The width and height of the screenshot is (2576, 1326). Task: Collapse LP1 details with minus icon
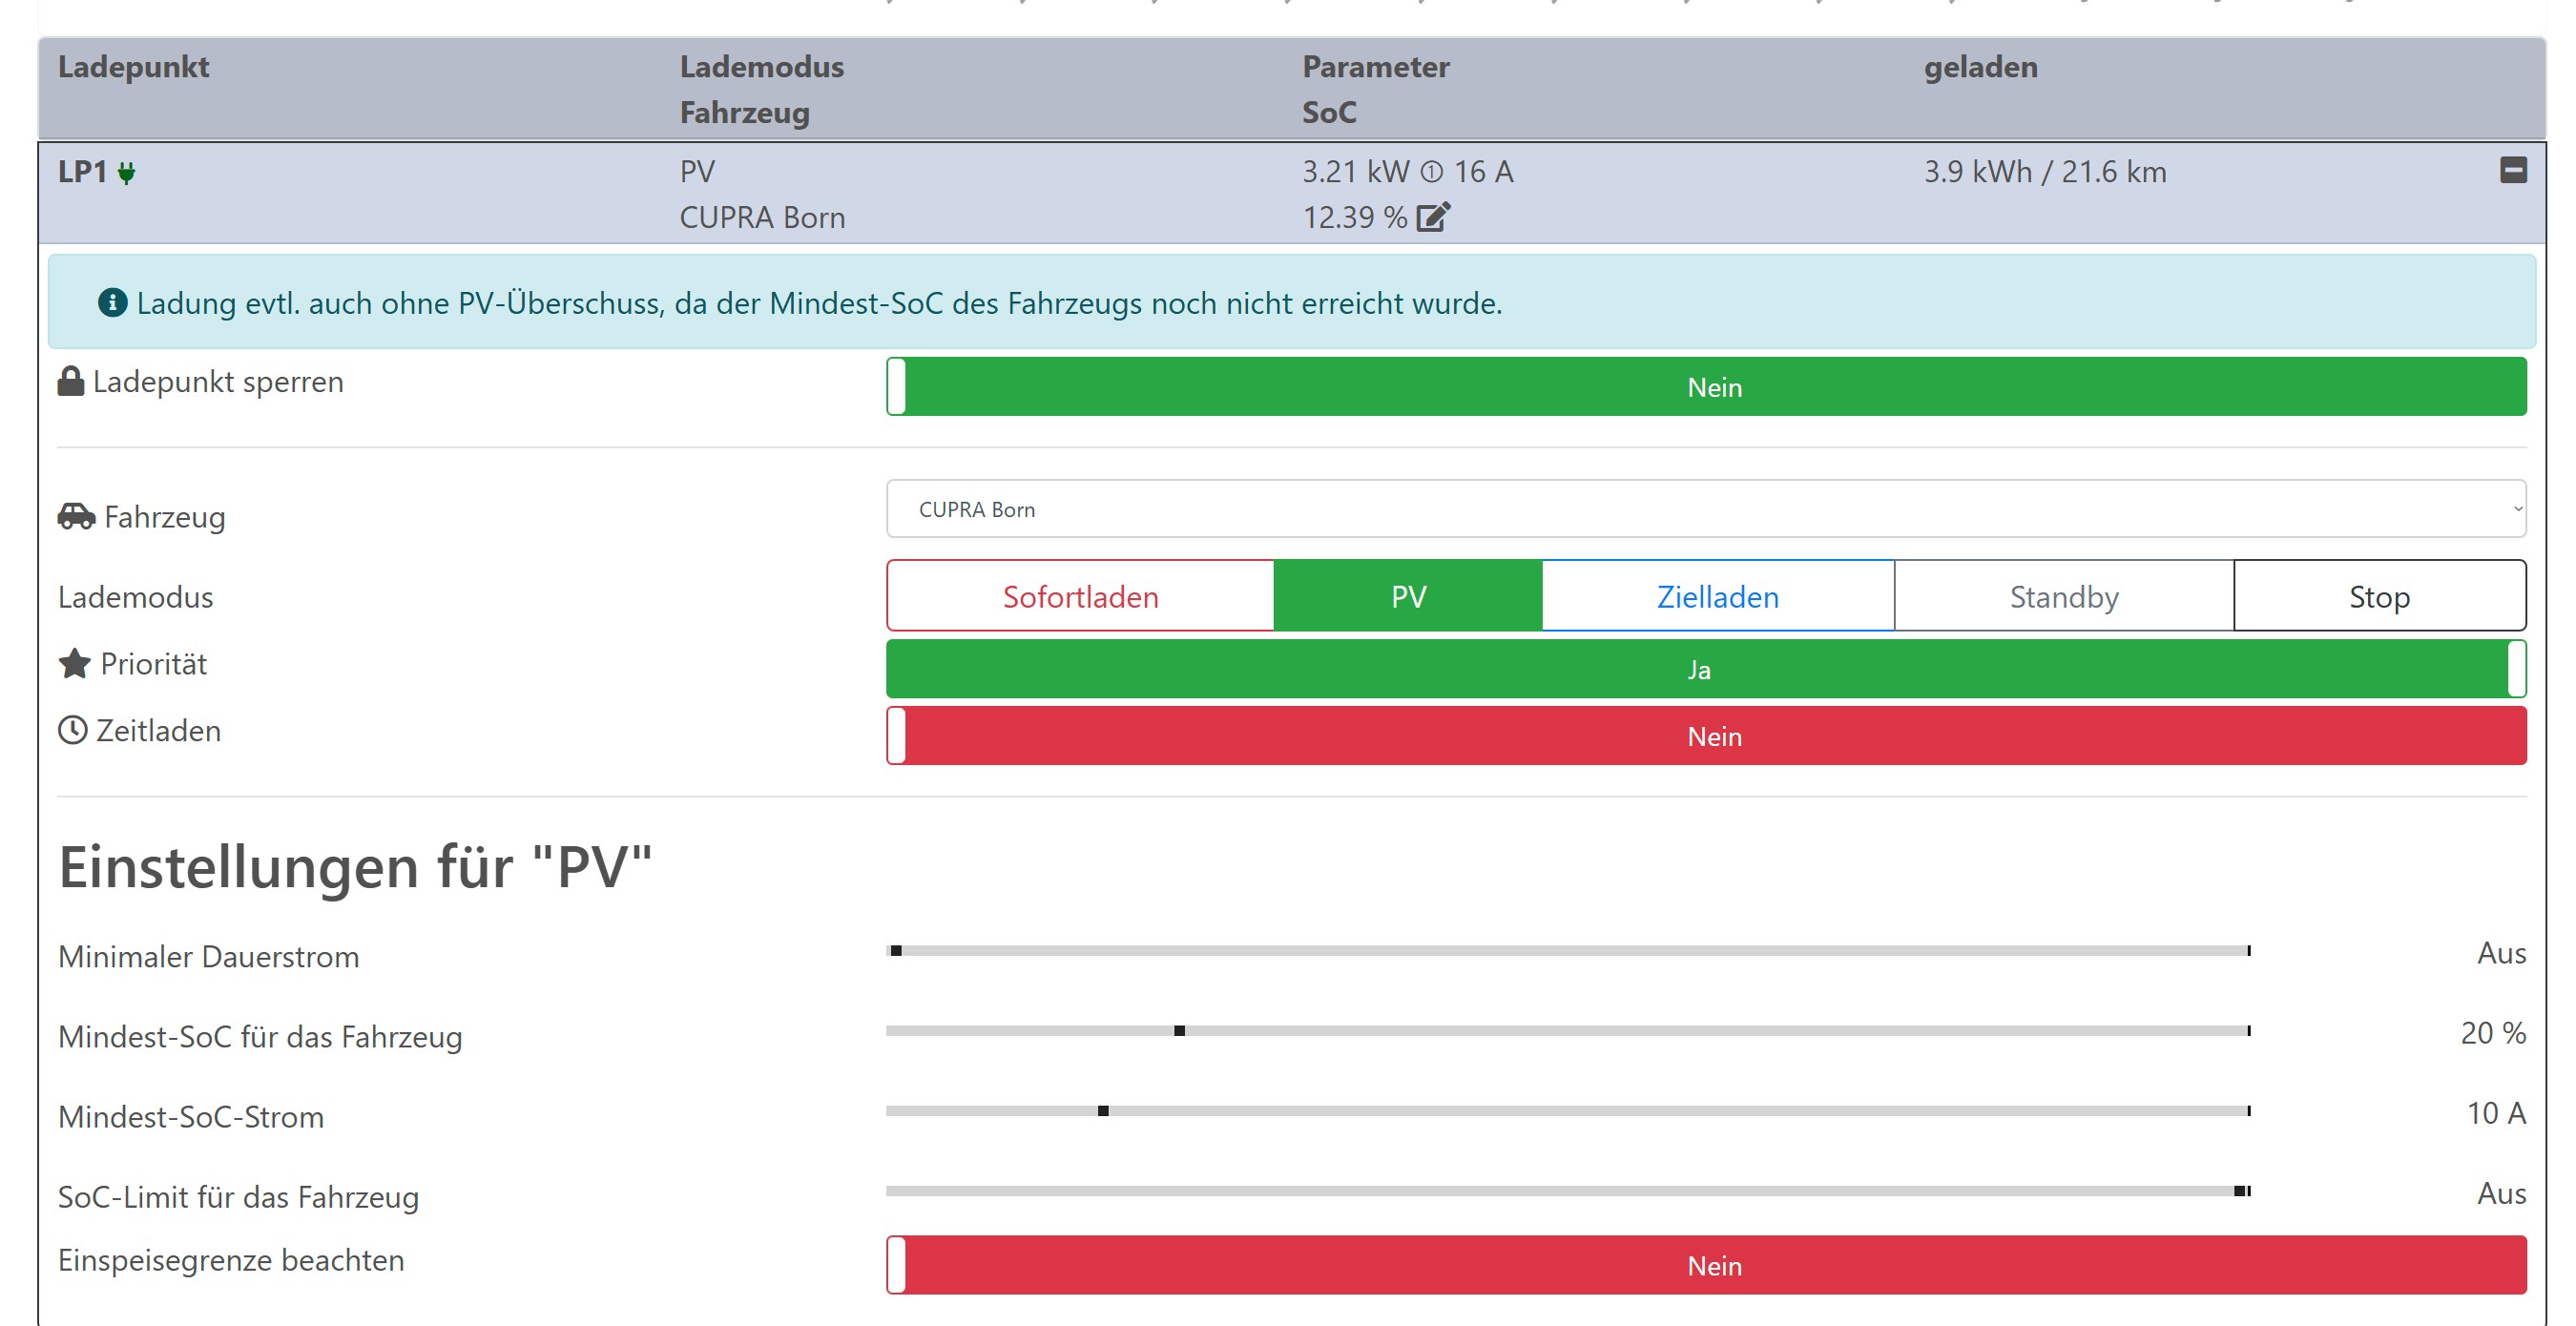click(2512, 170)
